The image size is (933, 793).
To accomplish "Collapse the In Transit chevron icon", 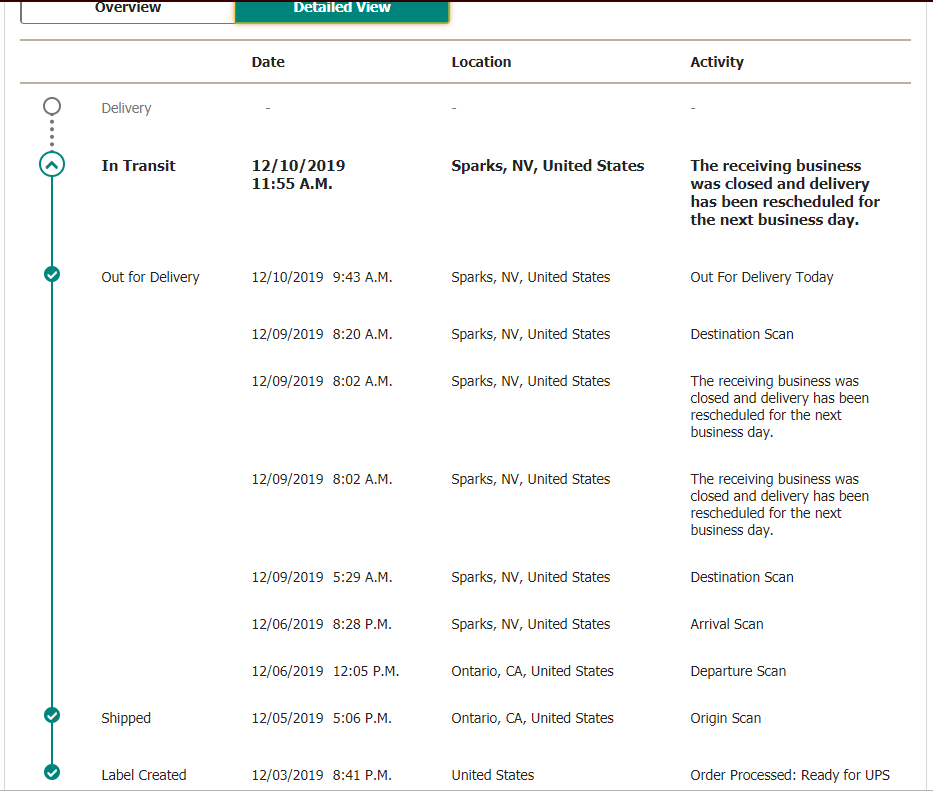I will 52,165.
